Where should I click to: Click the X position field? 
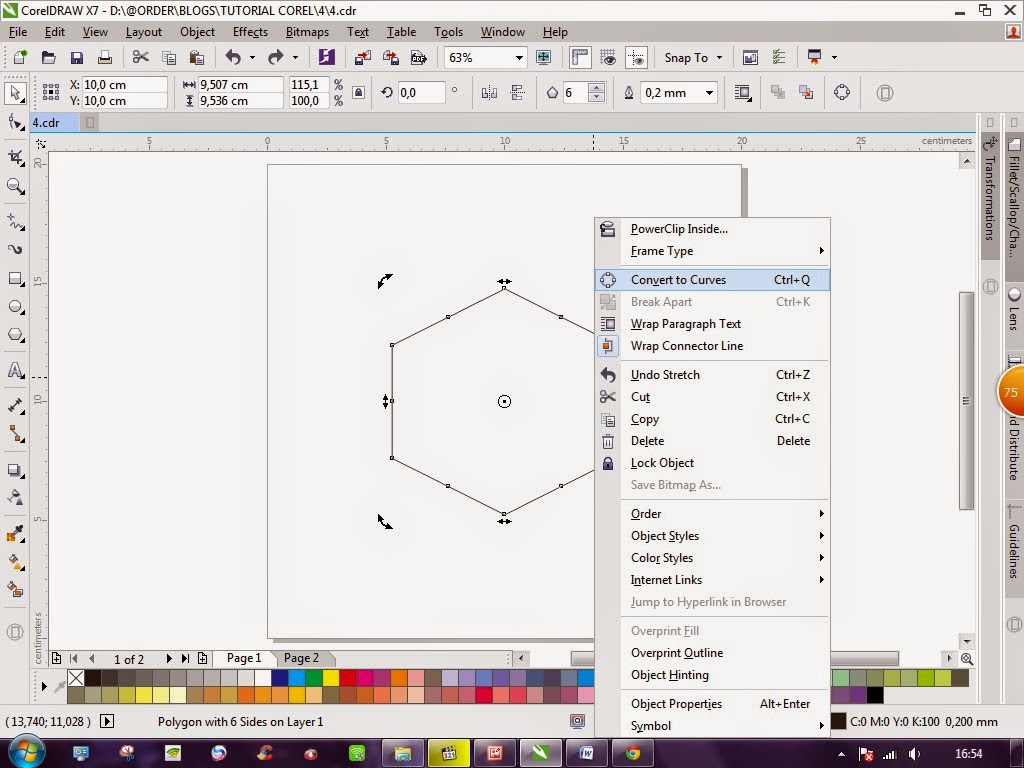click(124, 85)
